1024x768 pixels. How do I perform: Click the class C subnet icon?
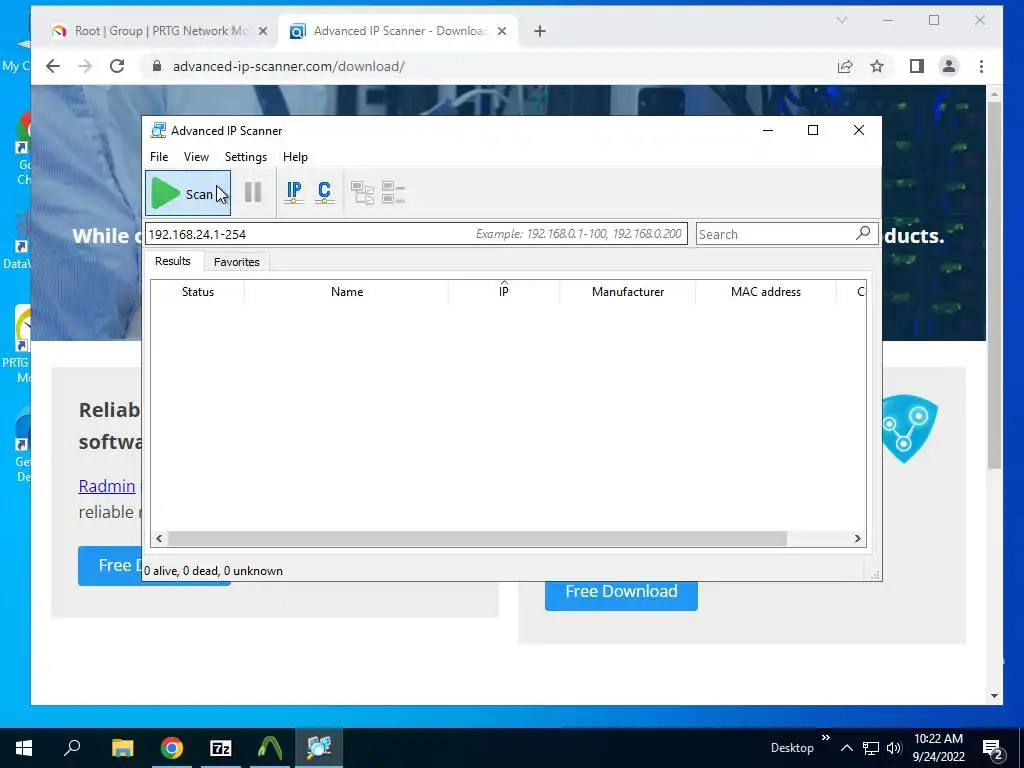[324, 193]
